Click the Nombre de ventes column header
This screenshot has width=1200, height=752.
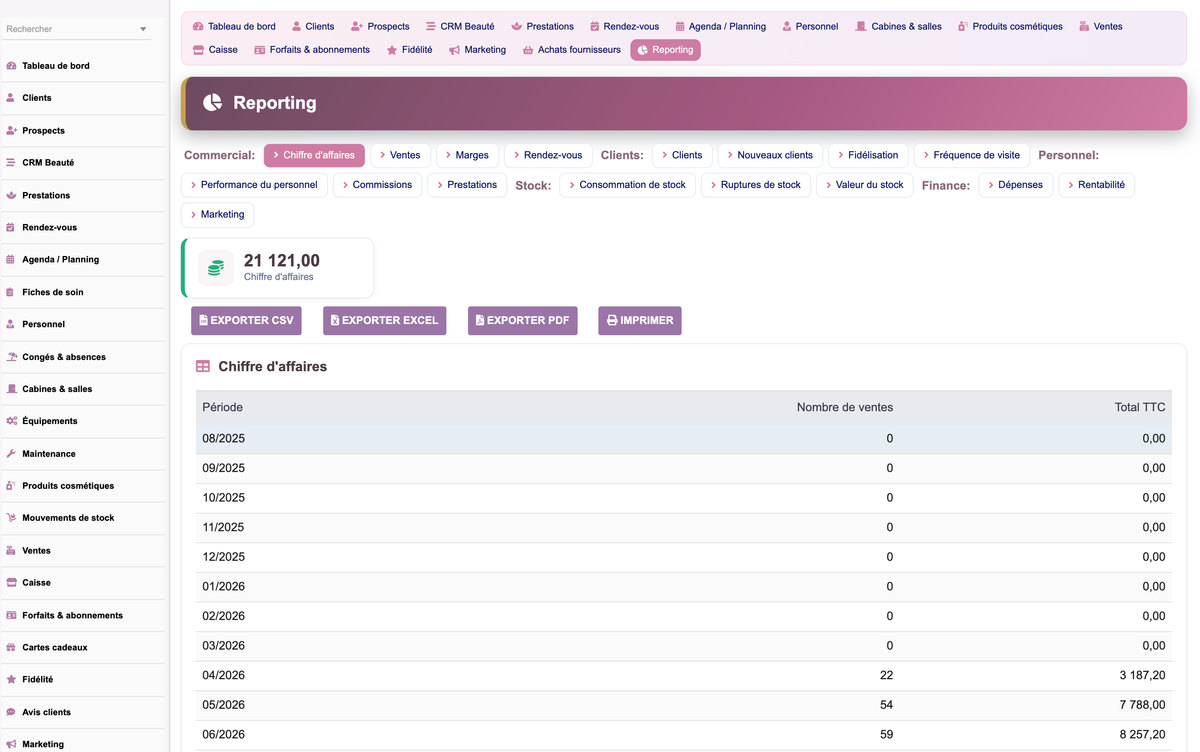tap(845, 408)
